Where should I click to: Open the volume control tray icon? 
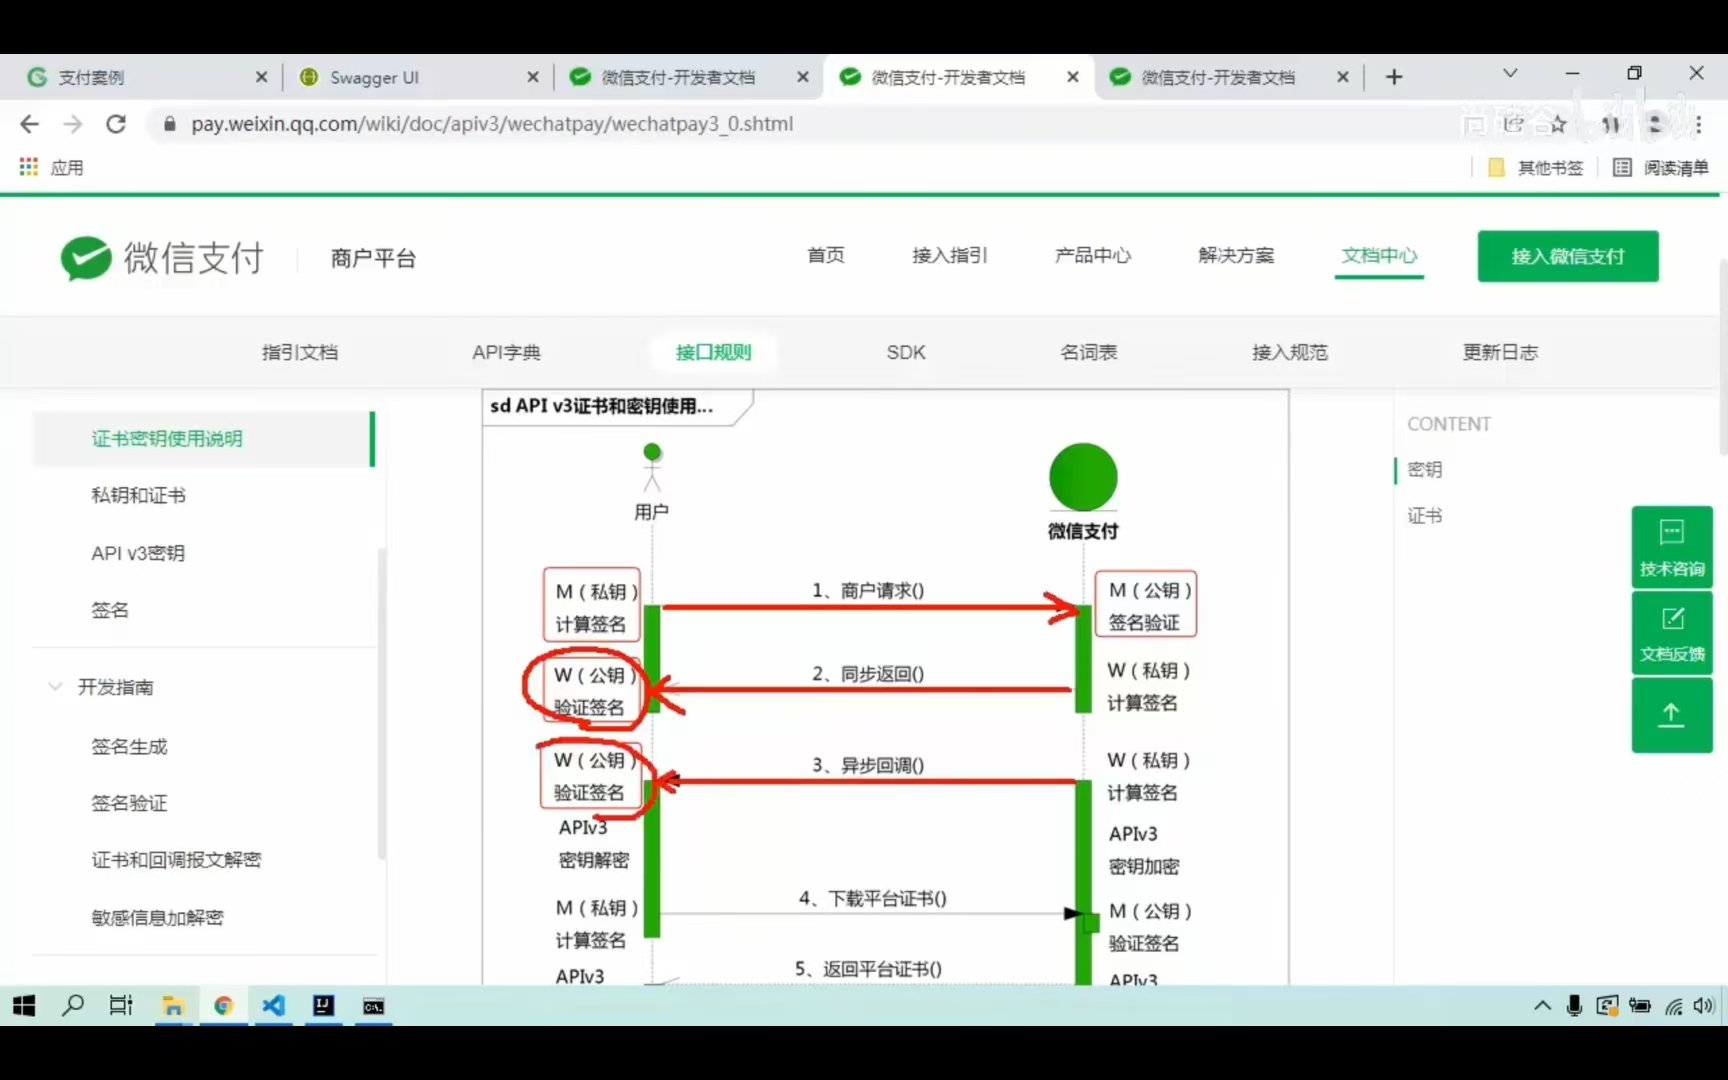click(x=1703, y=1006)
